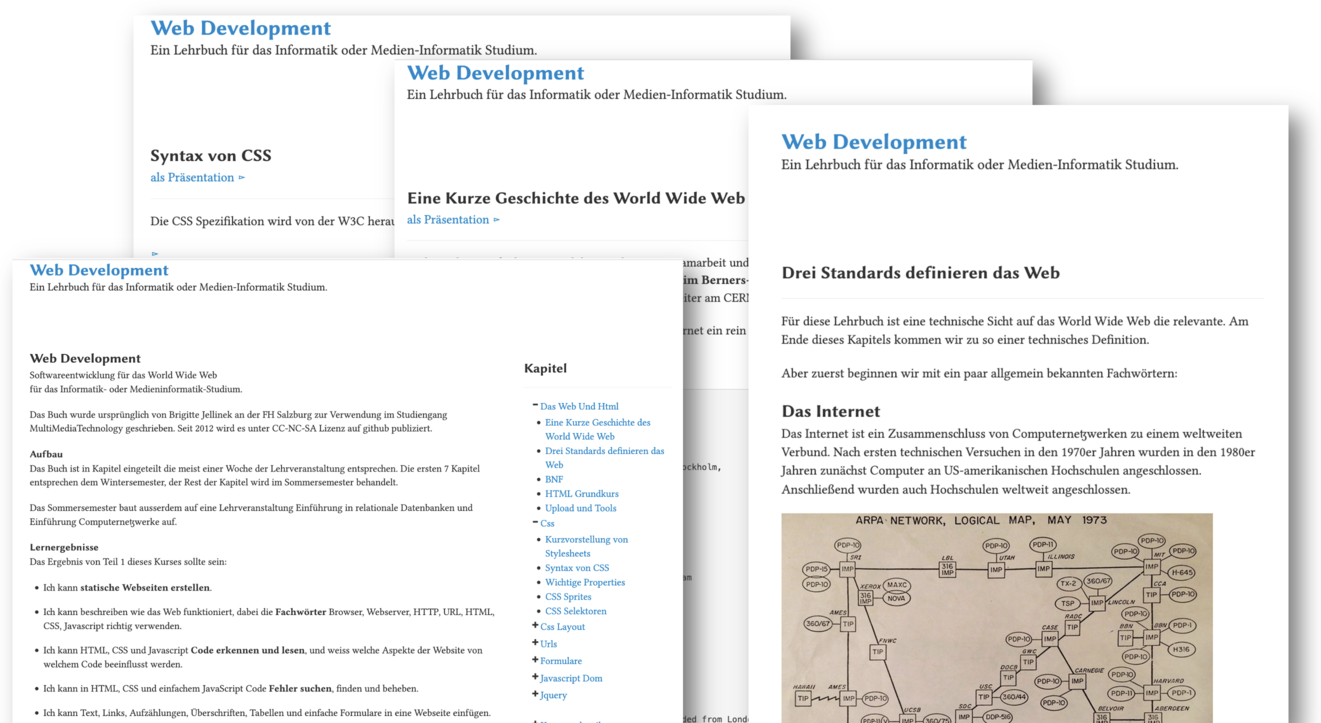The image size is (1321, 723).
Task: Click the plus icon beside "Jquery"
Action: (x=536, y=694)
